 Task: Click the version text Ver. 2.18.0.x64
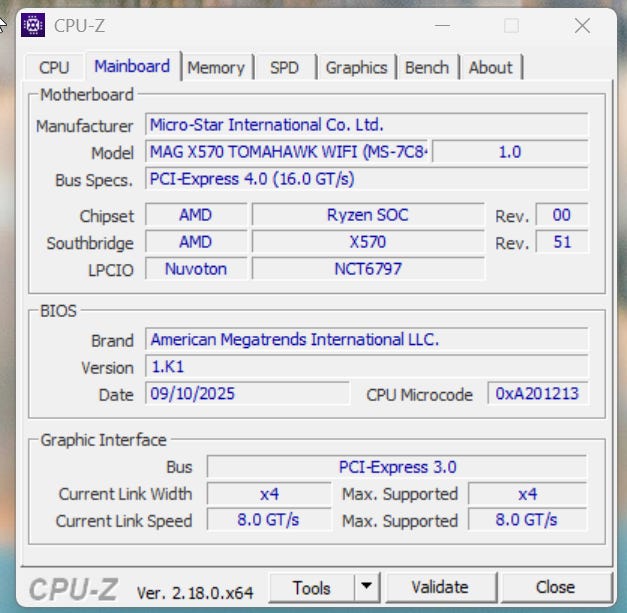coord(195,593)
